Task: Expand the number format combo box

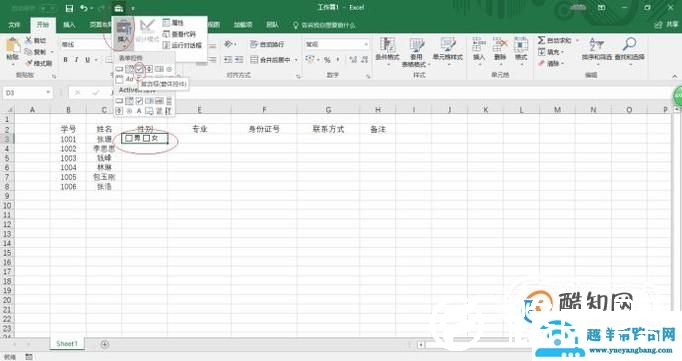Action: click(x=366, y=44)
